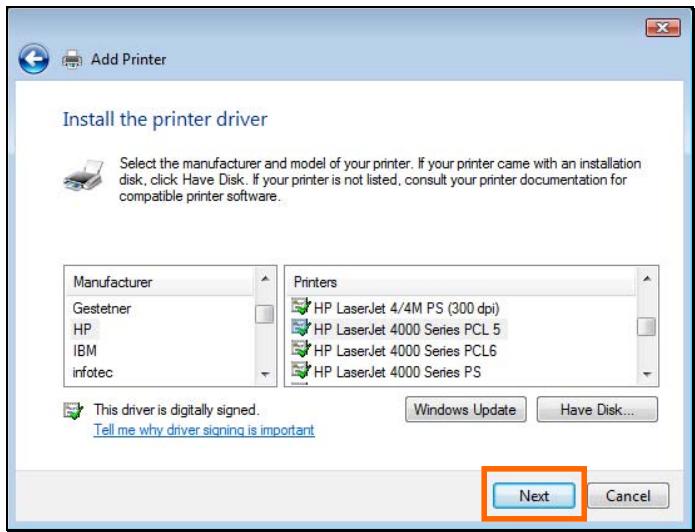
Task: Click the icon for HP LaserJet 4000 Series PCL 5
Action: 301,328
